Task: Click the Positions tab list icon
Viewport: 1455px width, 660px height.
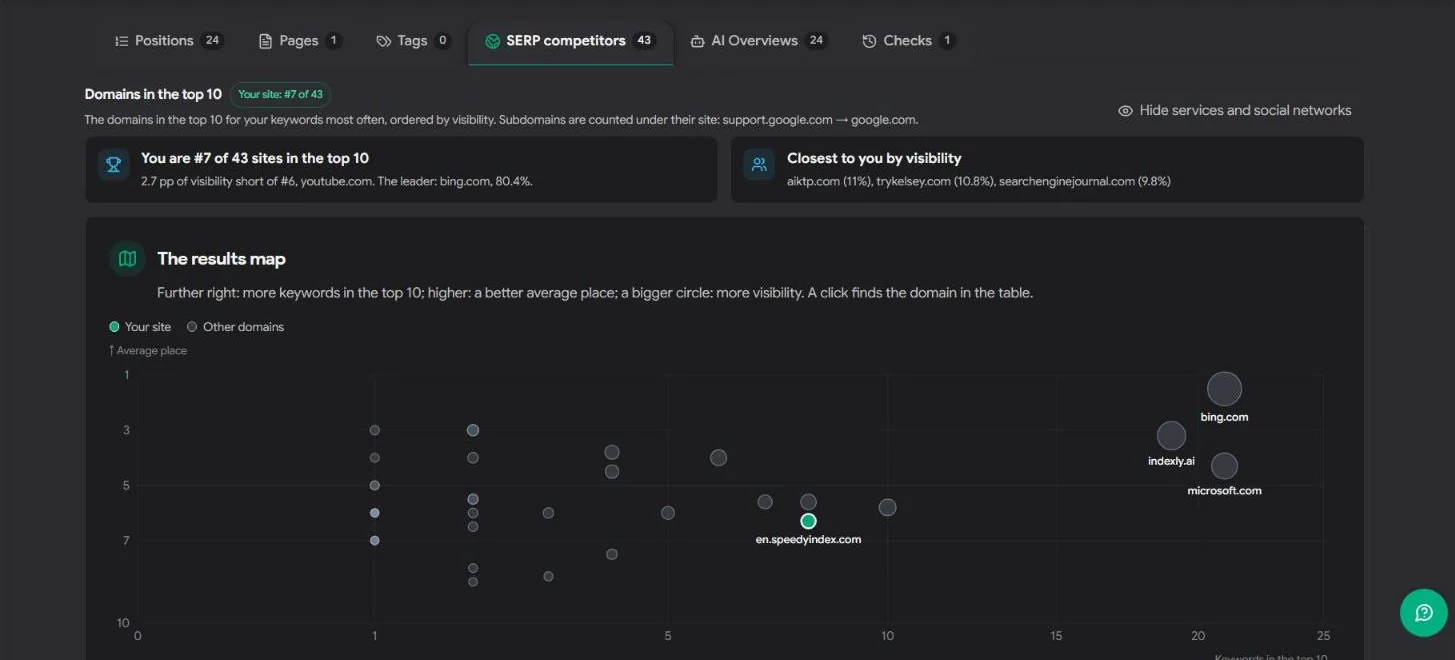Action: coord(122,41)
